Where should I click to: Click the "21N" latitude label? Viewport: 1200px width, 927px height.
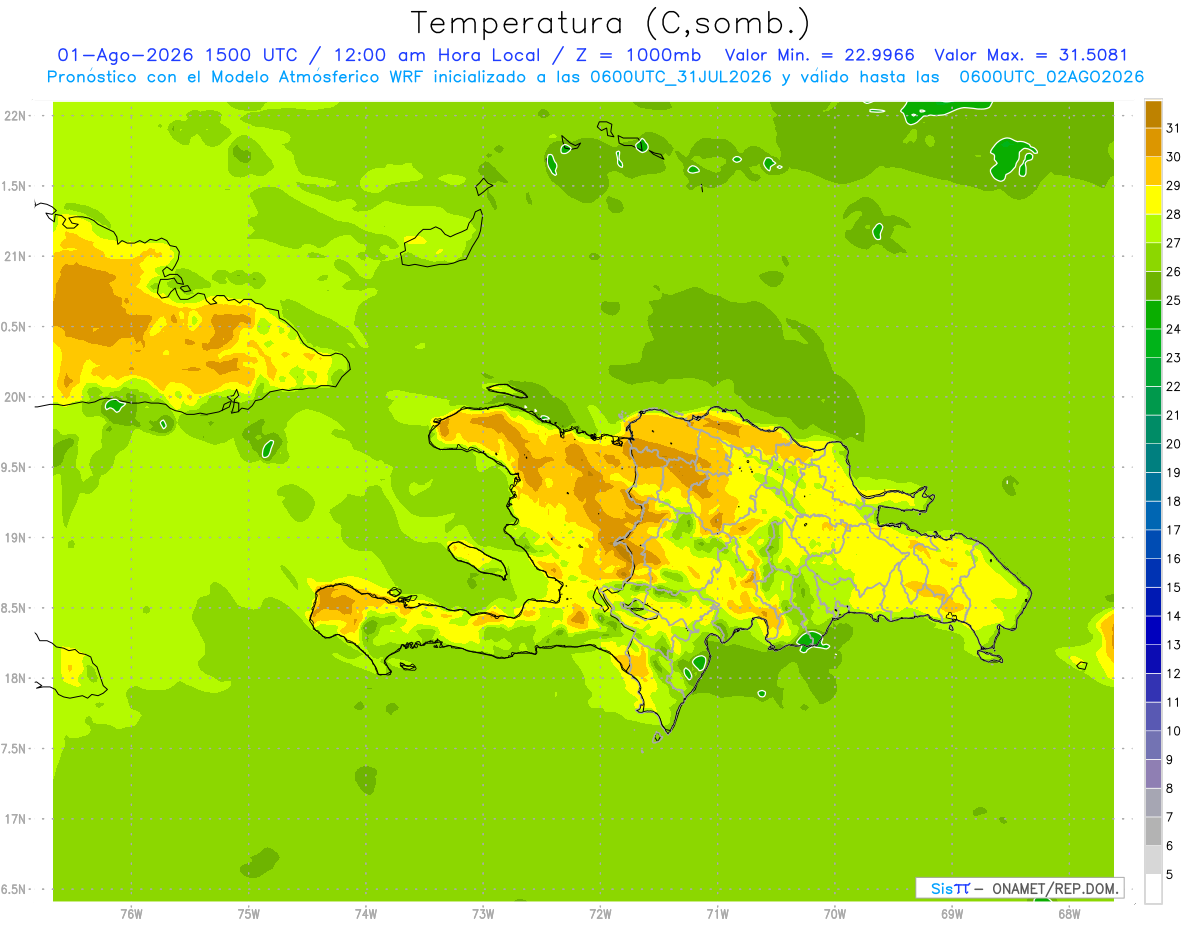[14, 256]
